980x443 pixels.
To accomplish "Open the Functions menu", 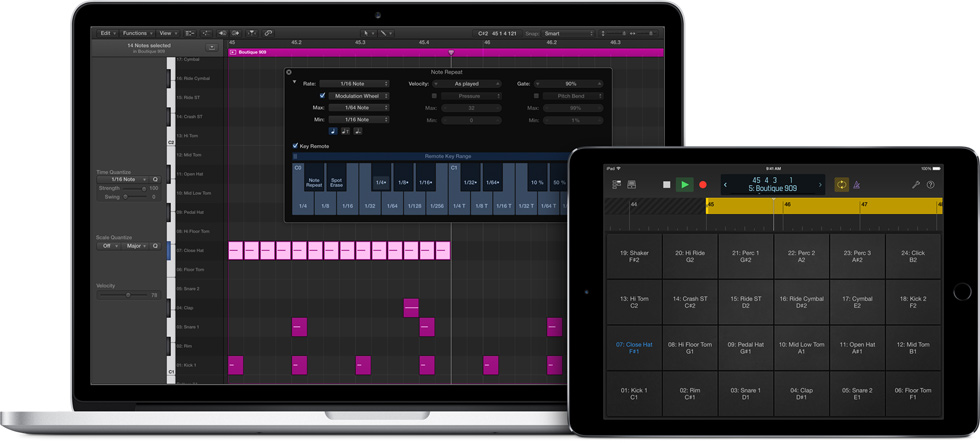I will 137,33.
